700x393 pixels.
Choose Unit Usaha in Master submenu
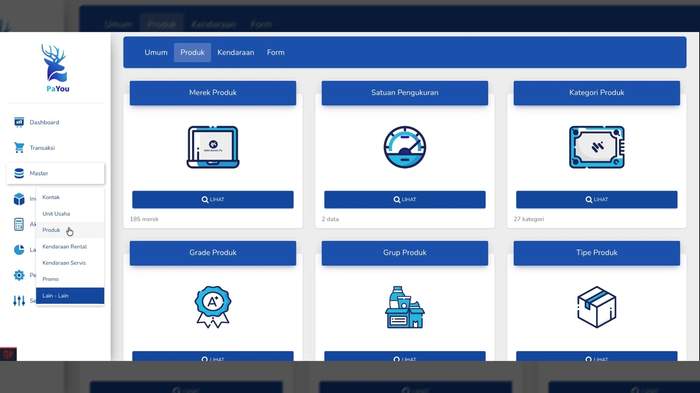tap(70, 213)
